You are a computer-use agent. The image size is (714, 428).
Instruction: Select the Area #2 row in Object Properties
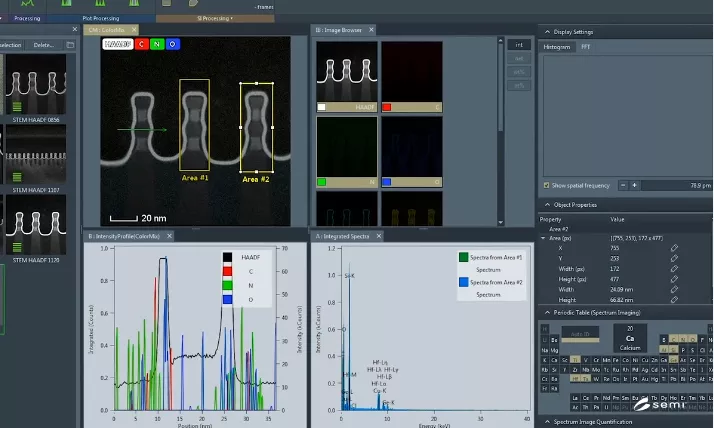click(625, 229)
